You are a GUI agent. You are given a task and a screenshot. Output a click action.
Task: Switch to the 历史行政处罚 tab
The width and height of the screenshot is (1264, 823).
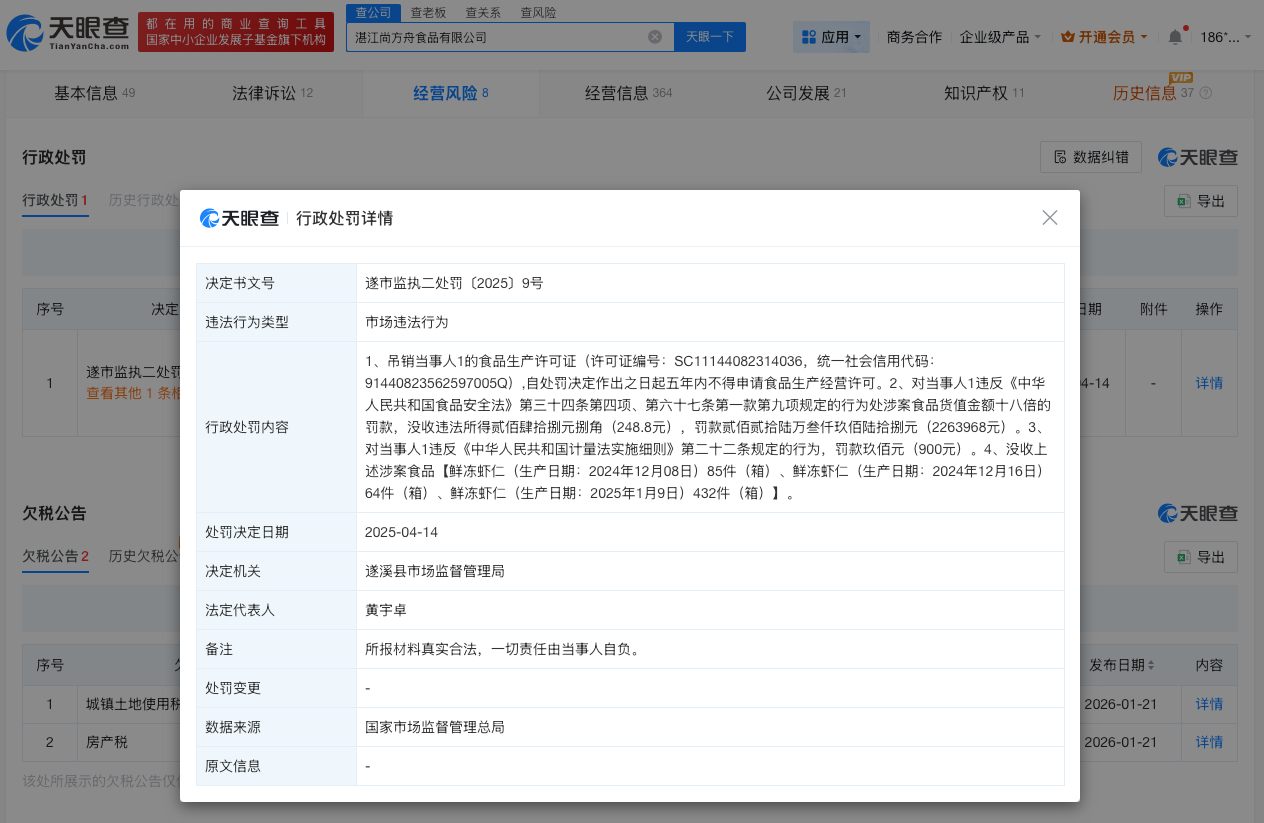tap(143, 200)
